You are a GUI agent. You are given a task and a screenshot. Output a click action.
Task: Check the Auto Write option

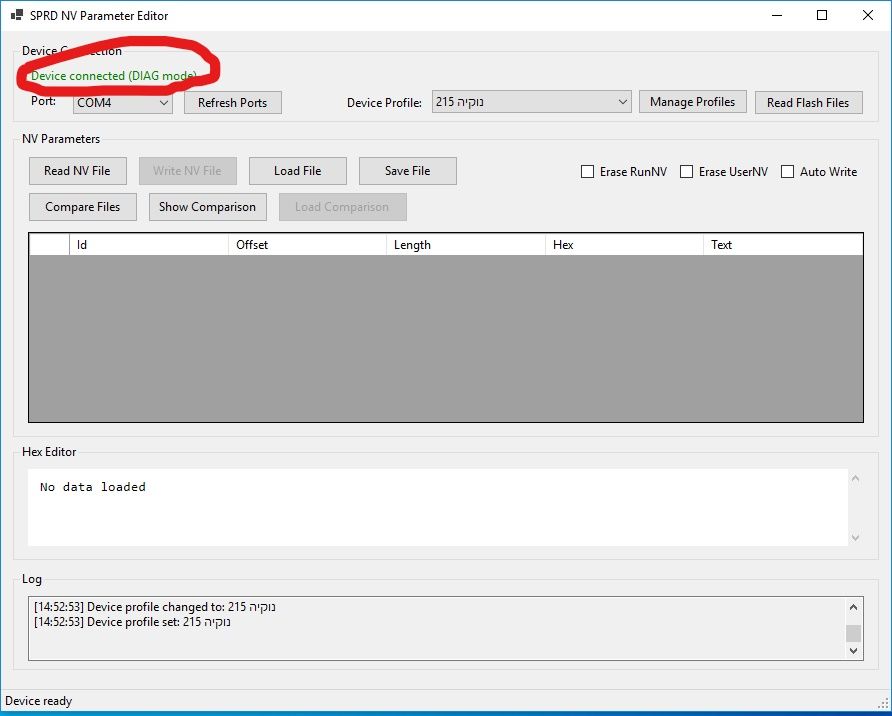(788, 172)
